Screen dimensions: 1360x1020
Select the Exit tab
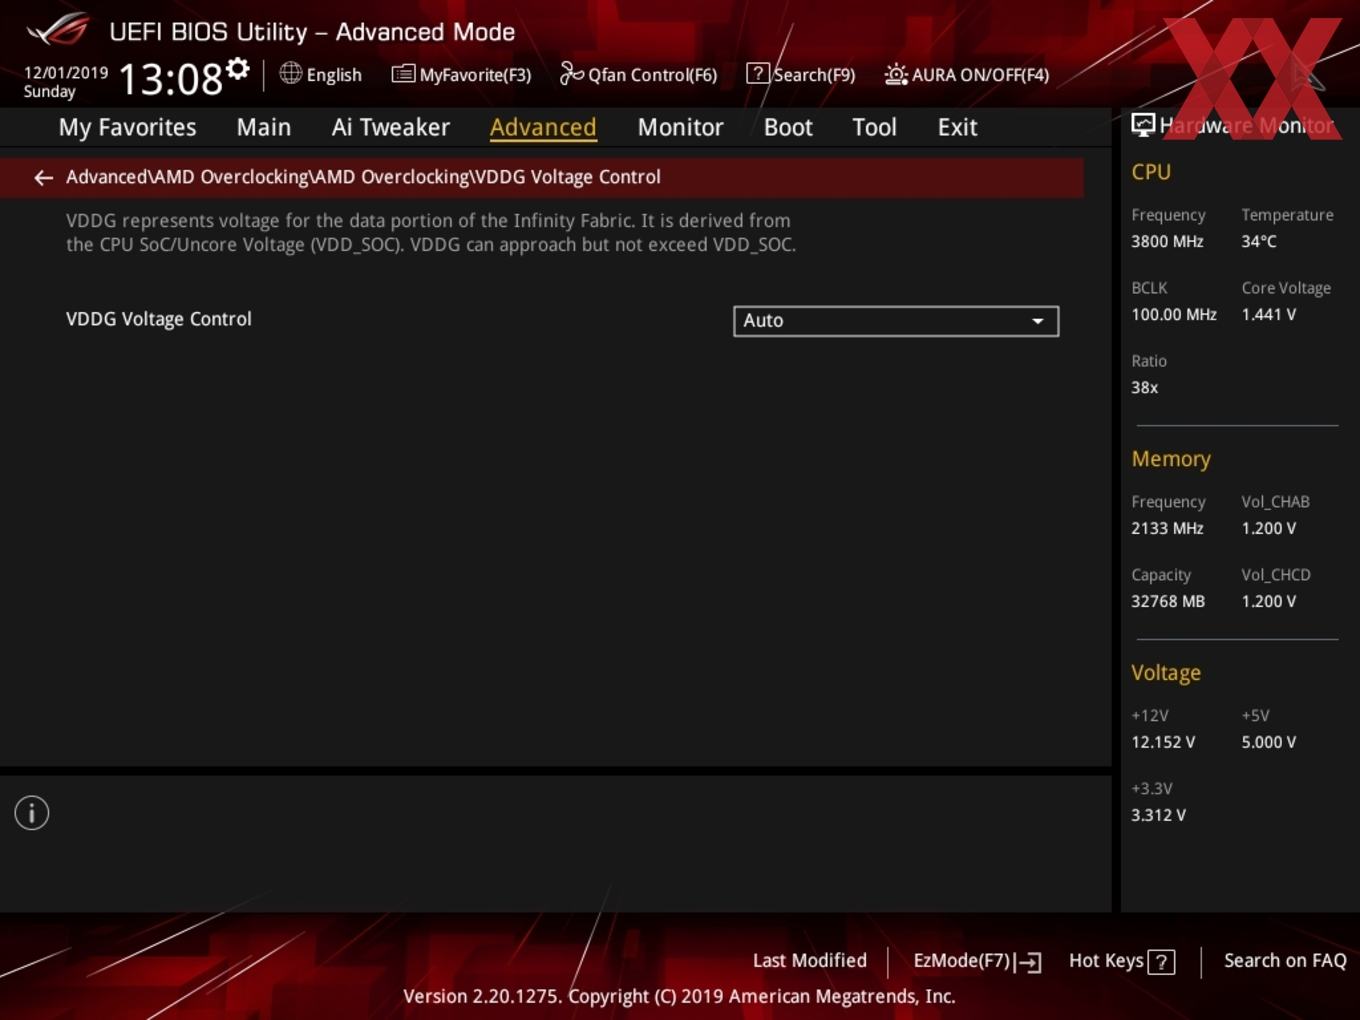(957, 127)
